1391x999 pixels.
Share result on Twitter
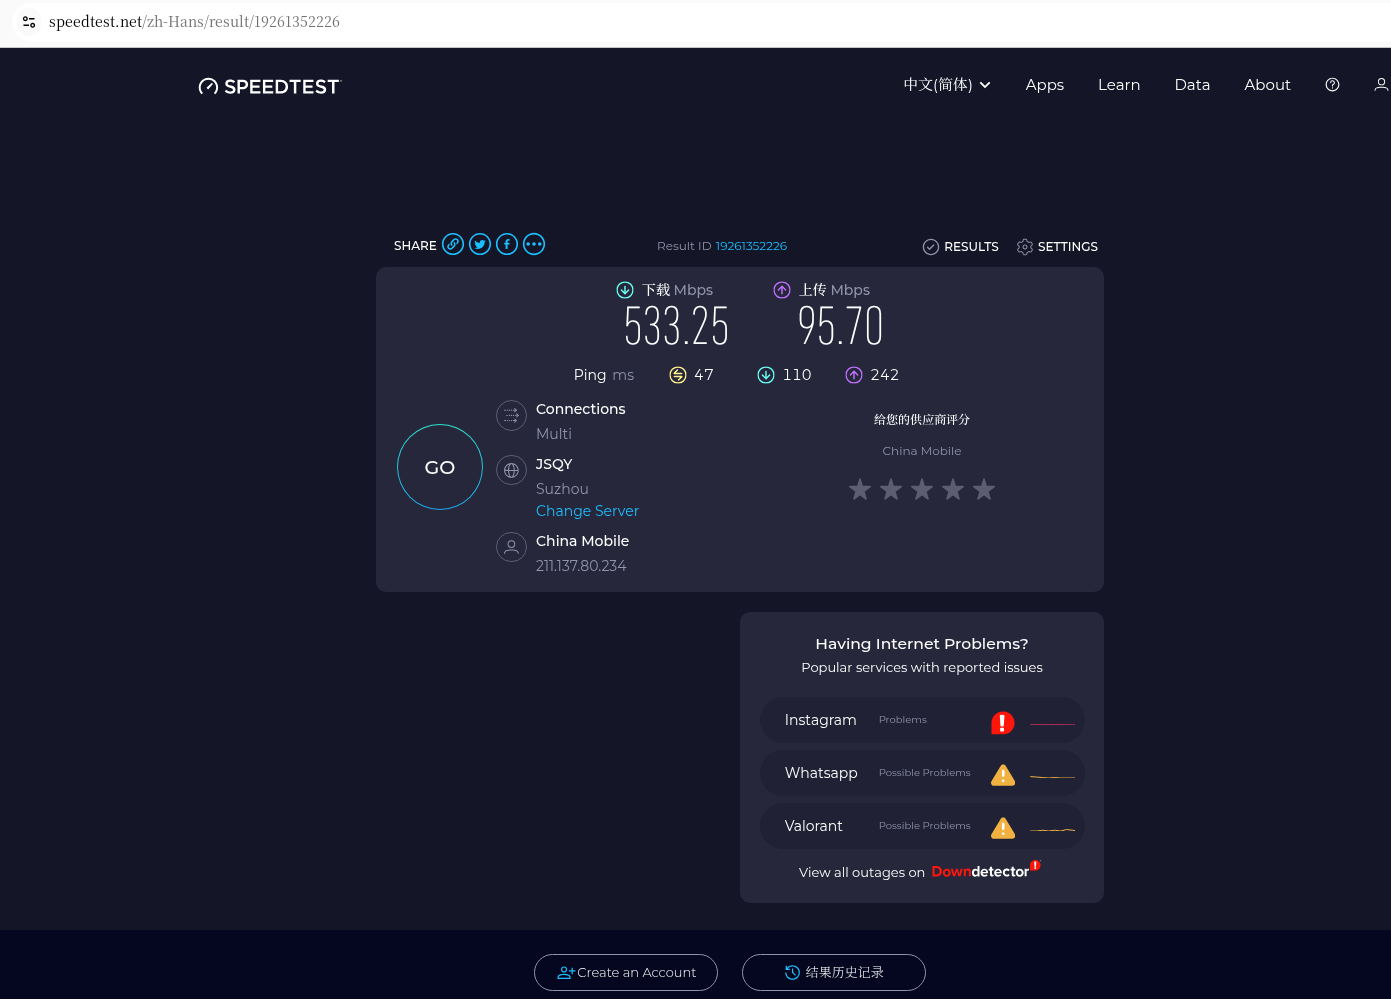480,244
